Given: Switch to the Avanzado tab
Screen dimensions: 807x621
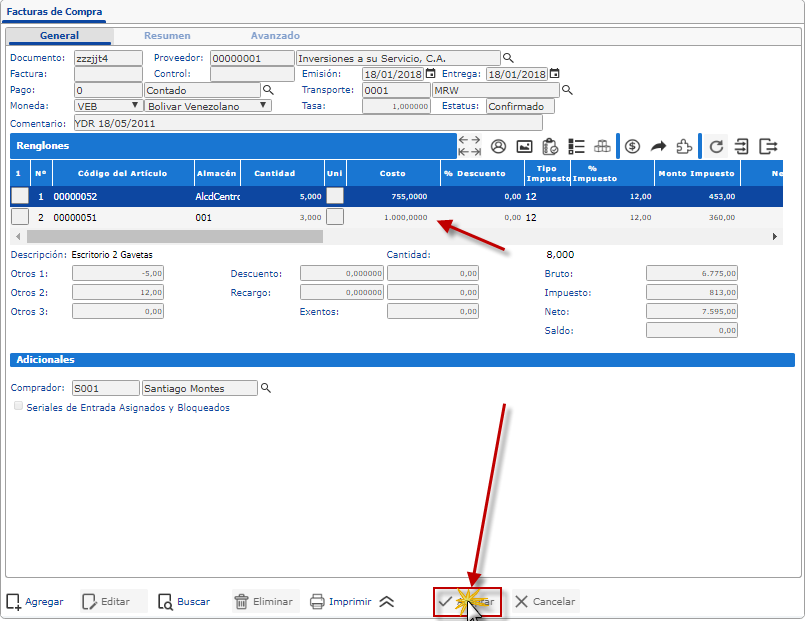Looking at the screenshot, I should click(x=275, y=36).
